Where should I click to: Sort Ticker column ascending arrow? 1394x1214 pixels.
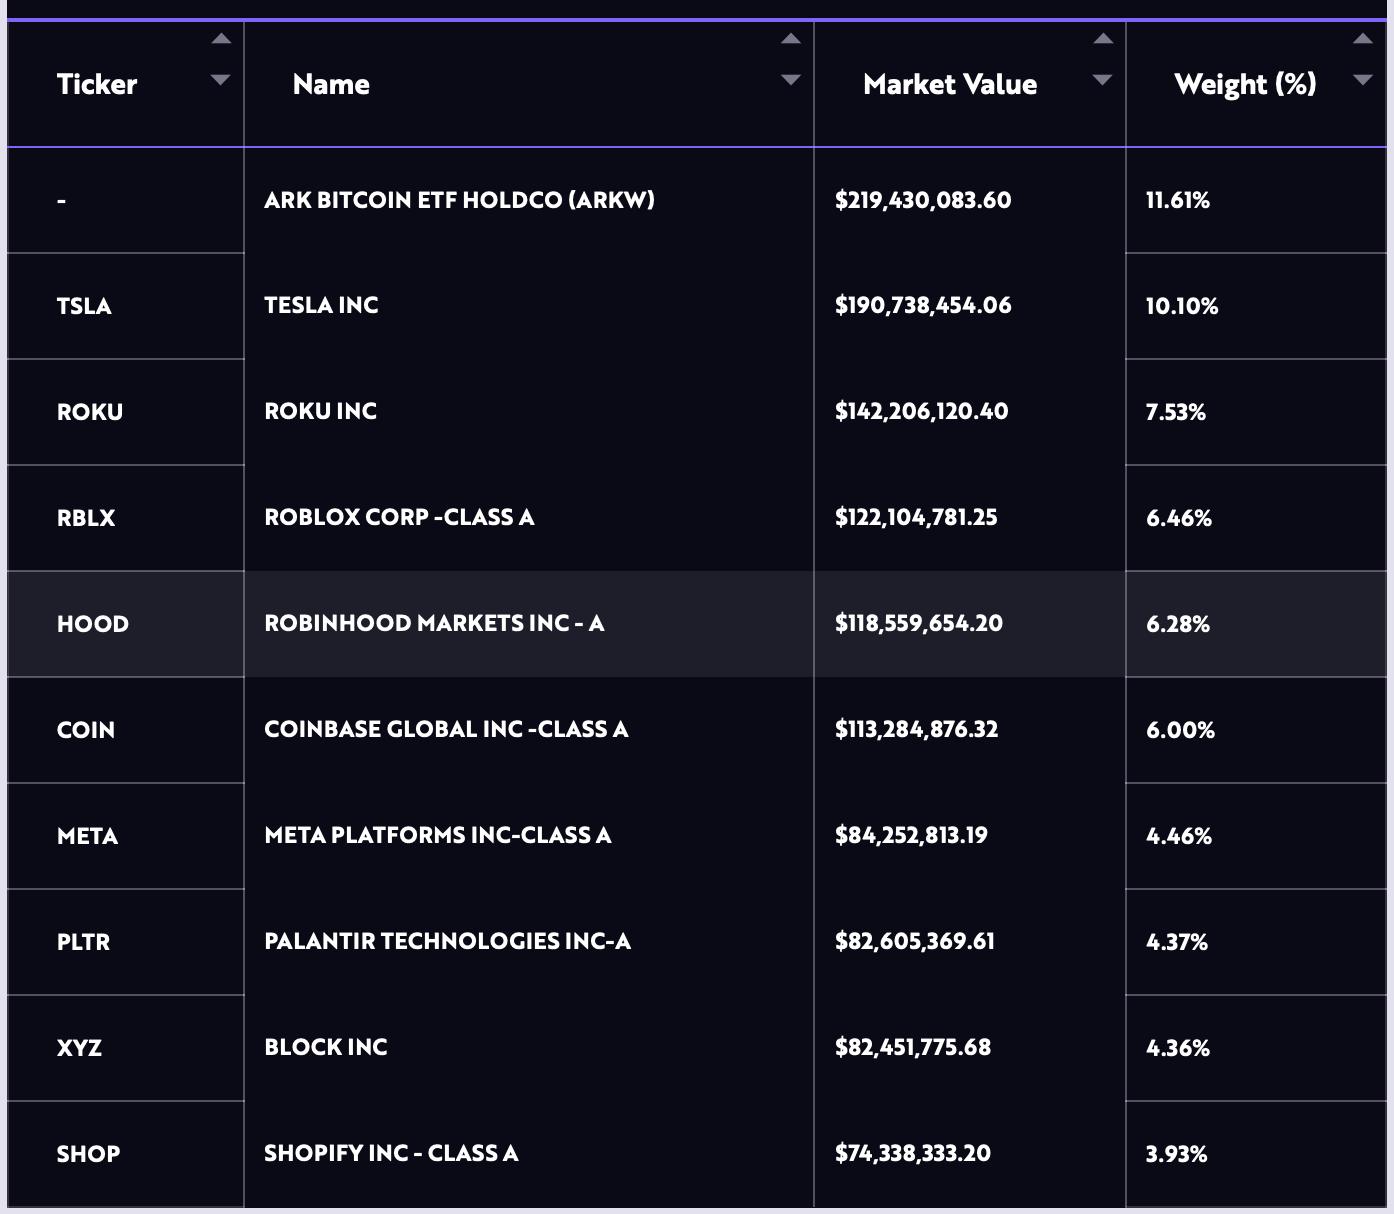pos(221,39)
